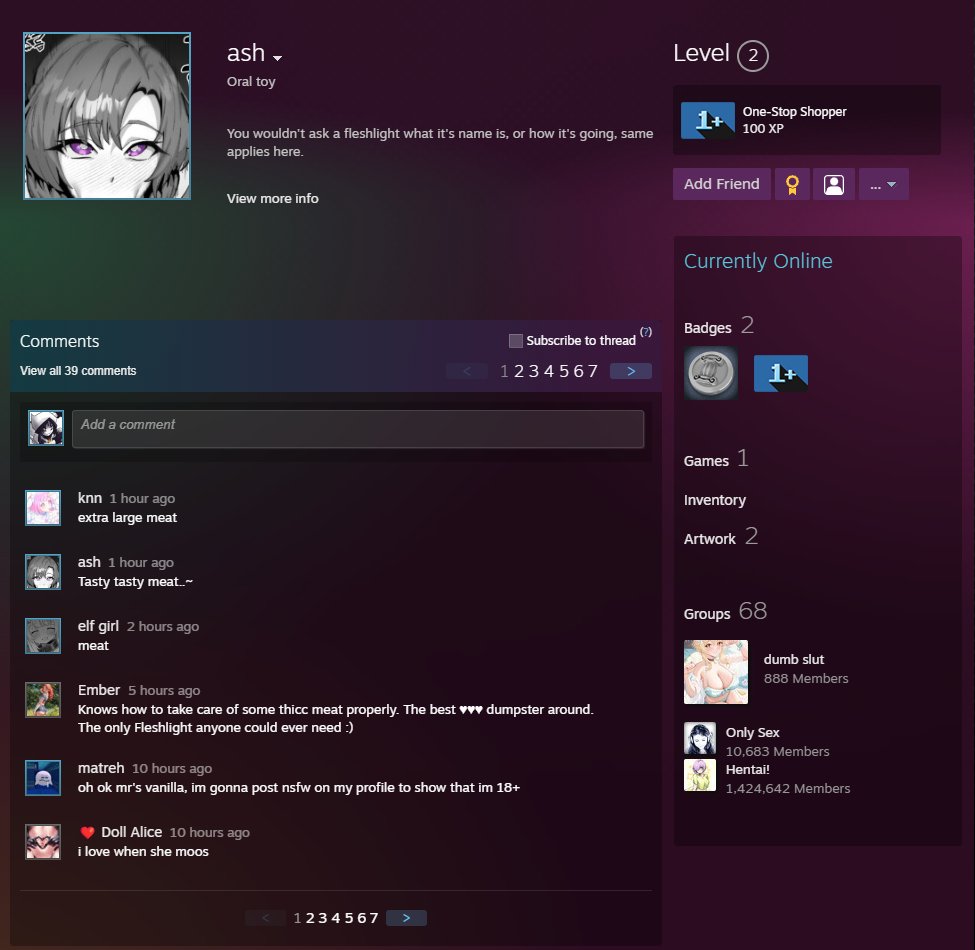Click Ember's avatar in the comments
Viewport: 975px width, 950px height.
tap(44, 700)
